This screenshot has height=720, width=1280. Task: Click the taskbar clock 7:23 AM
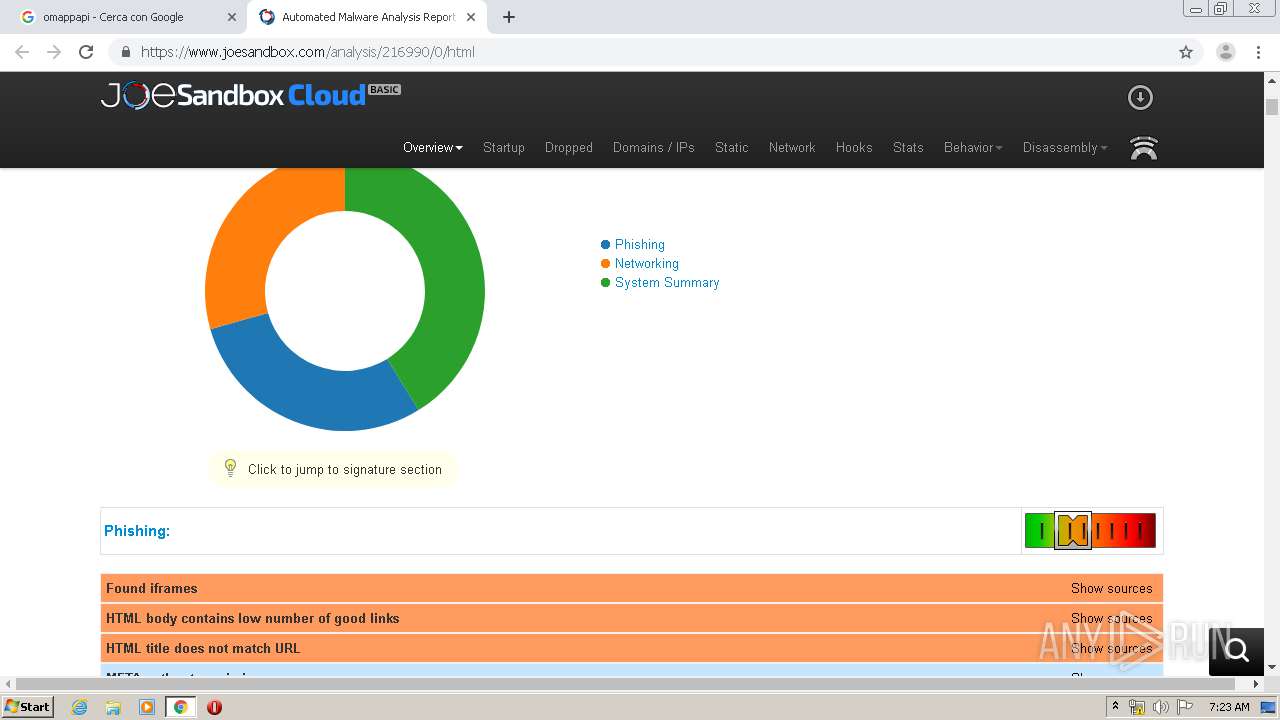[x=1229, y=707]
